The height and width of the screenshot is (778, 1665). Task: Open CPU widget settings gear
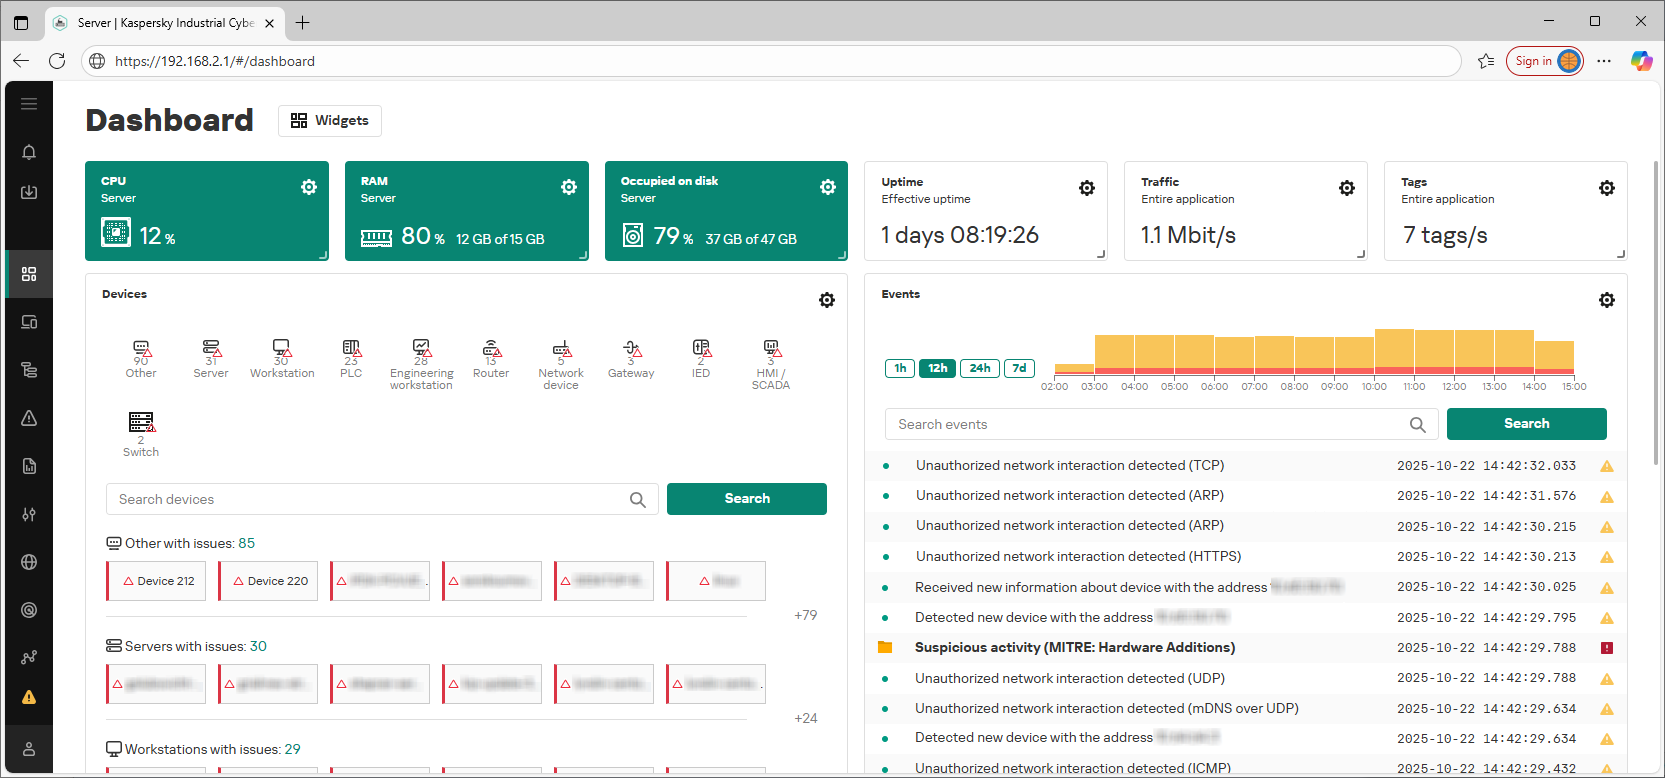click(309, 187)
